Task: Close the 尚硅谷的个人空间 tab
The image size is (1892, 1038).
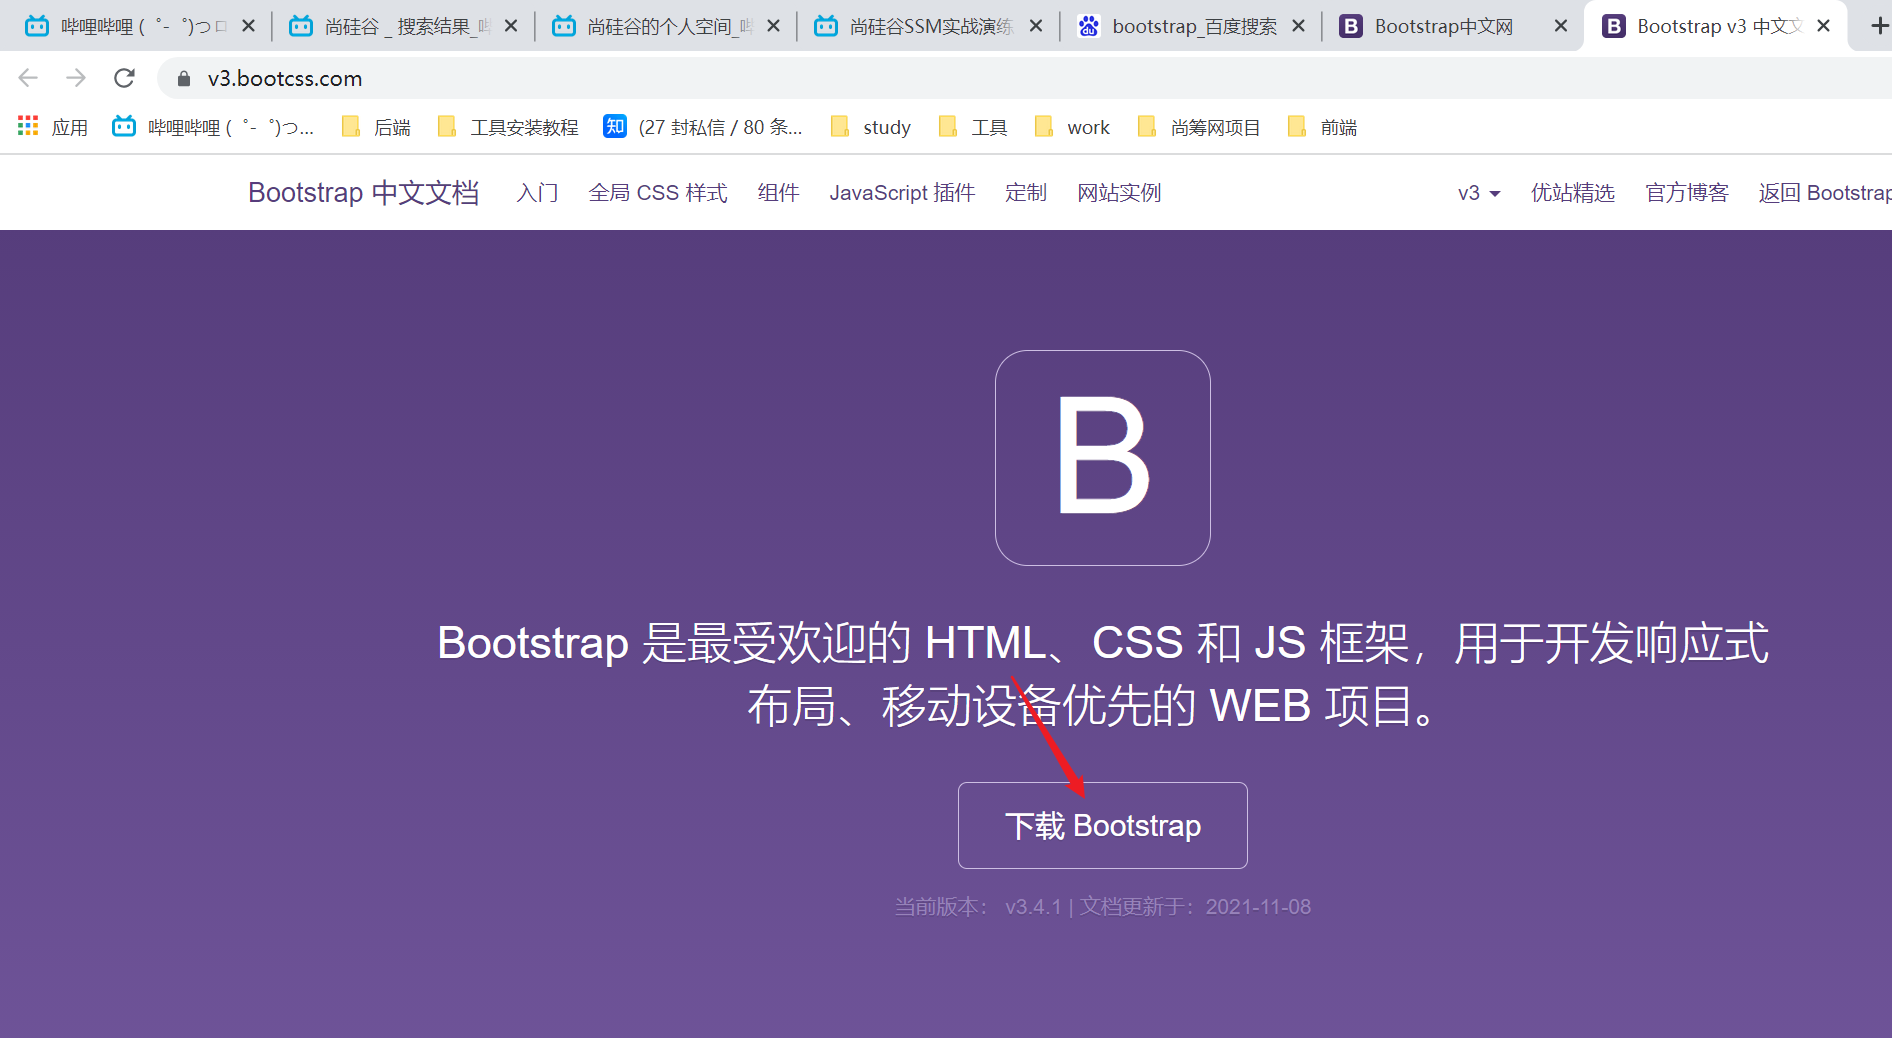Action: (x=774, y=26)
